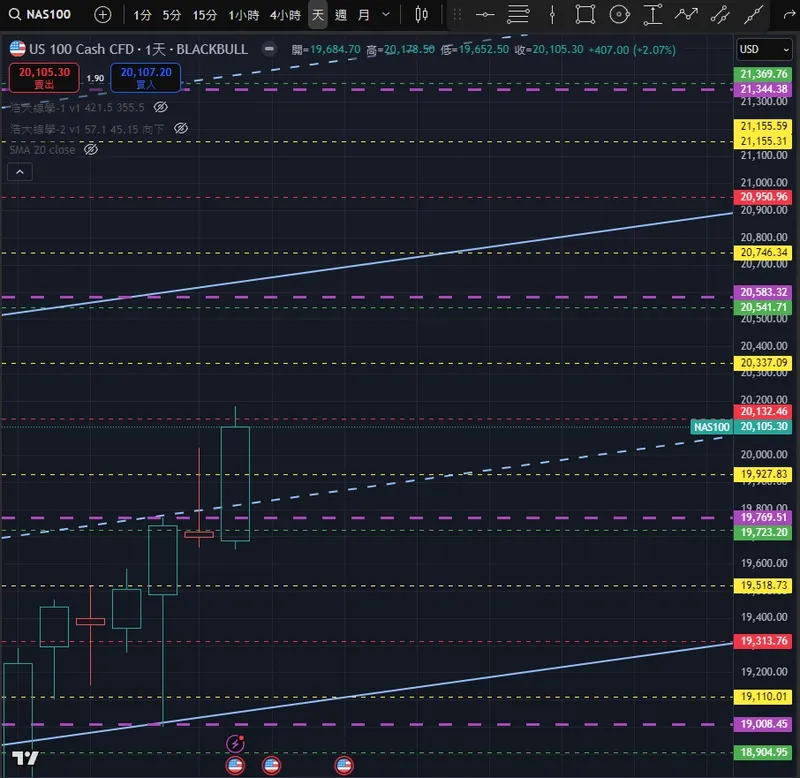Click the 20,950.96 red price label
Screen dimensions: 800x778
763,197
